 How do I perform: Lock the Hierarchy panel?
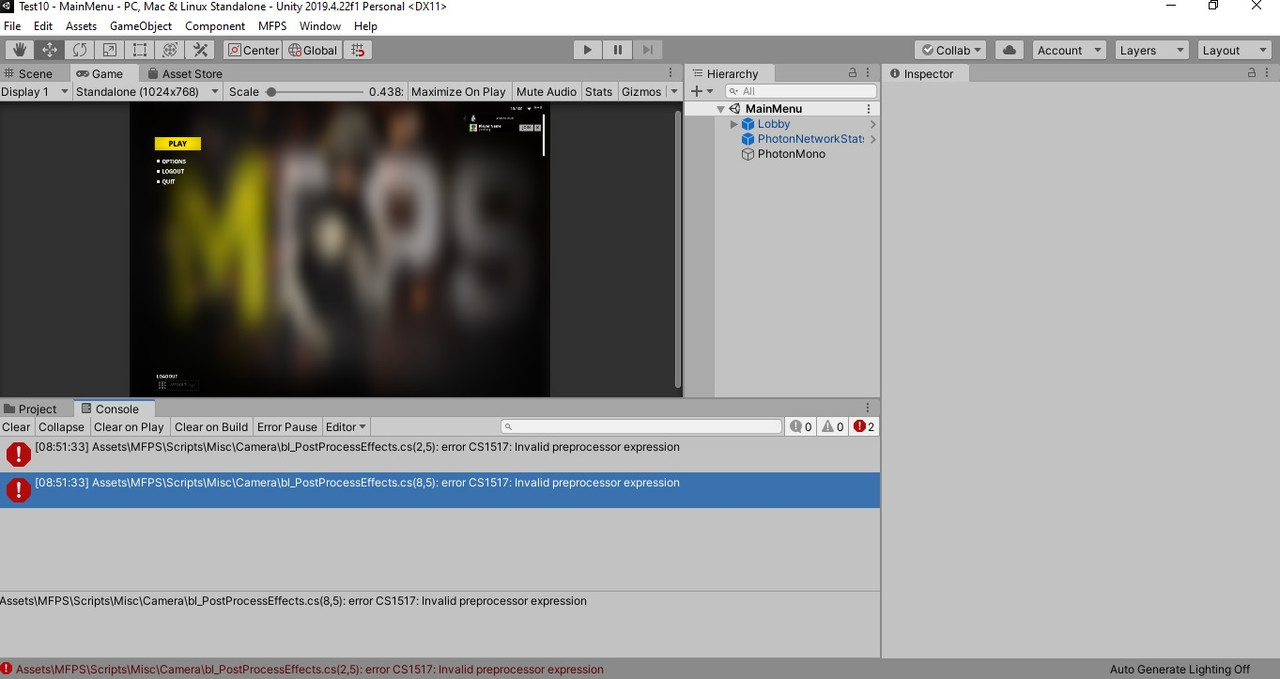point(852,73)
